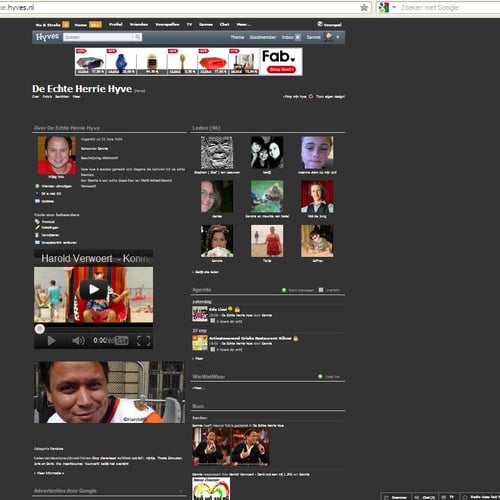Expand the 'Meer...' top menu

(x=243, y=24)
